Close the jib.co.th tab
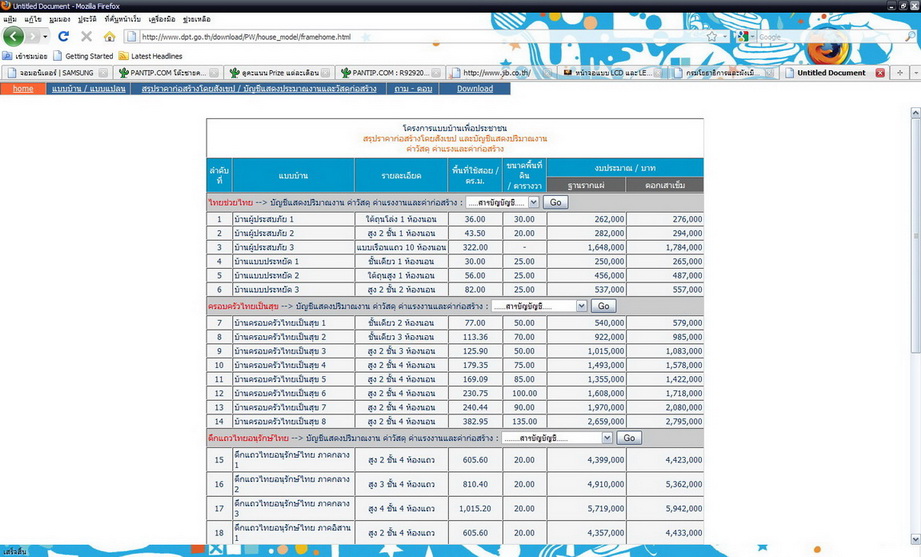 point(547,73)
